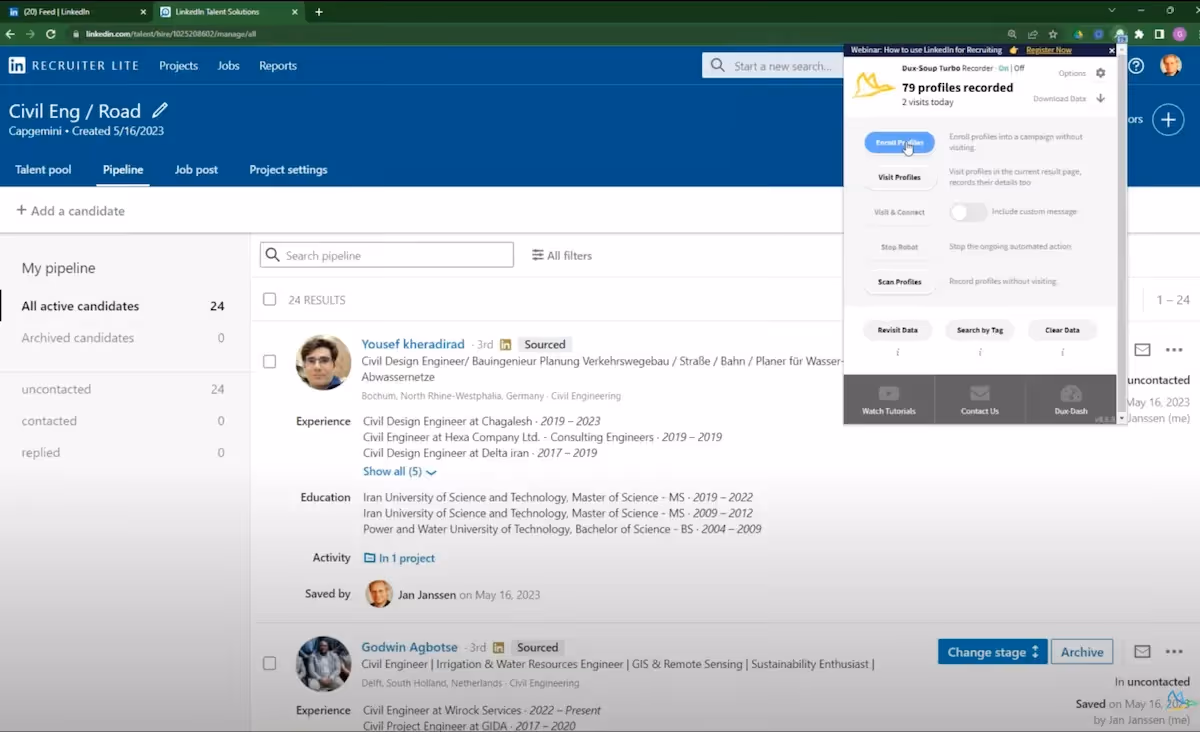Open more options for Godwin Agbotse

[1174, 652]
